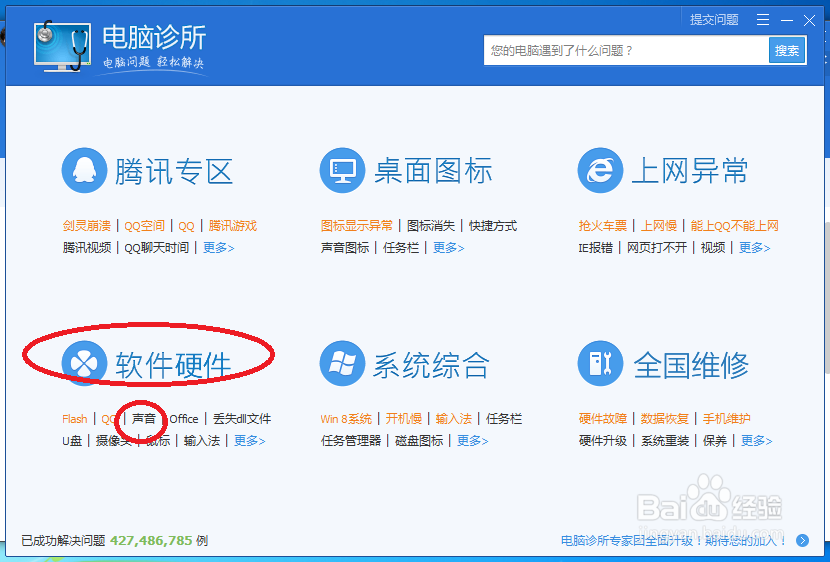This screenshot has width=830, height=562.
Task: Open the 数据恢复 link
Action: coord(665,419)
